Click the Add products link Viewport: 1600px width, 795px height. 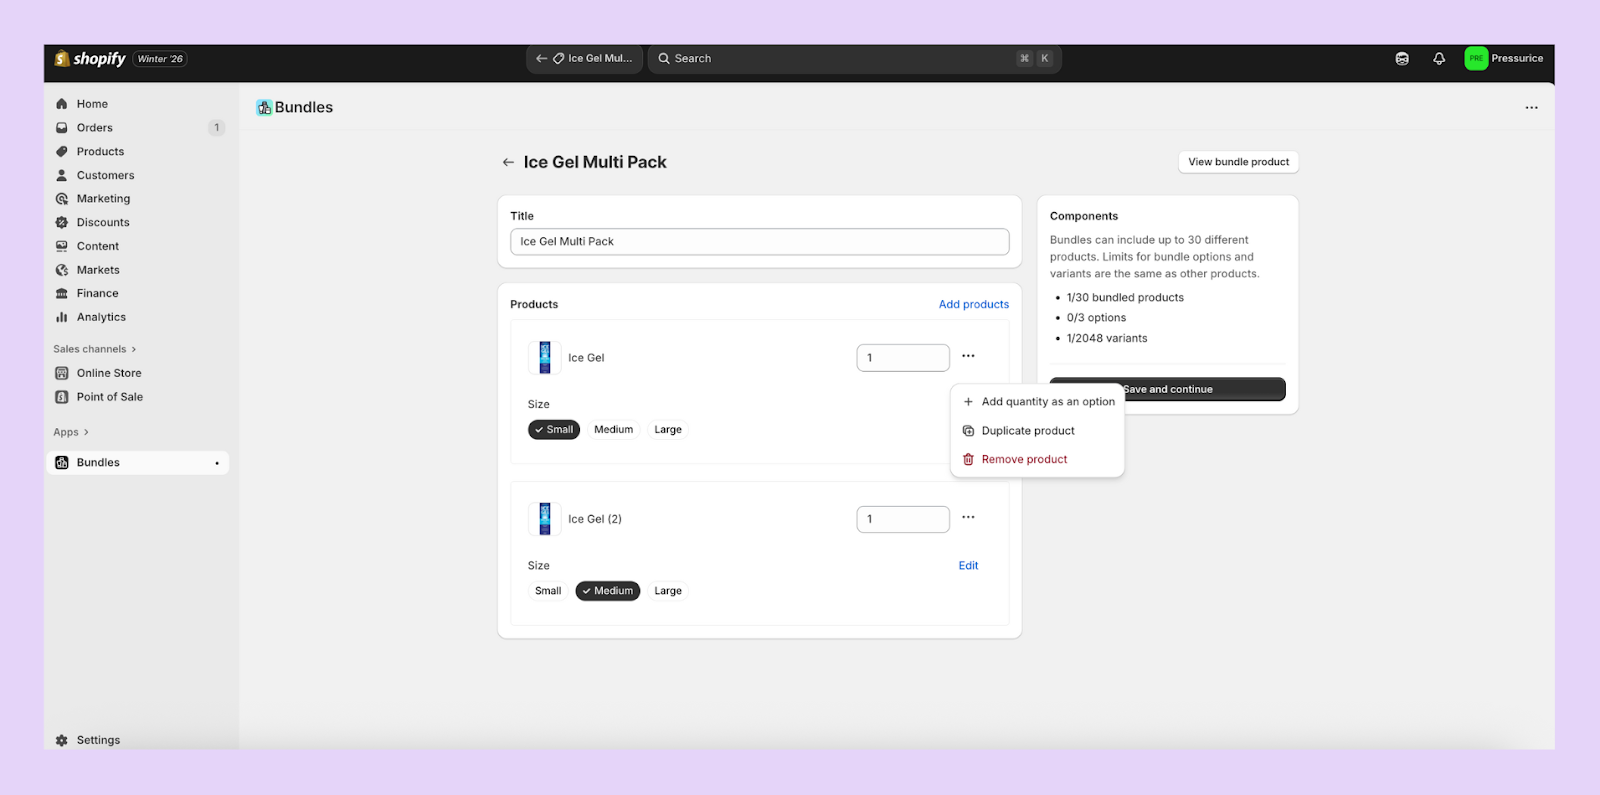tap(974, 305)
